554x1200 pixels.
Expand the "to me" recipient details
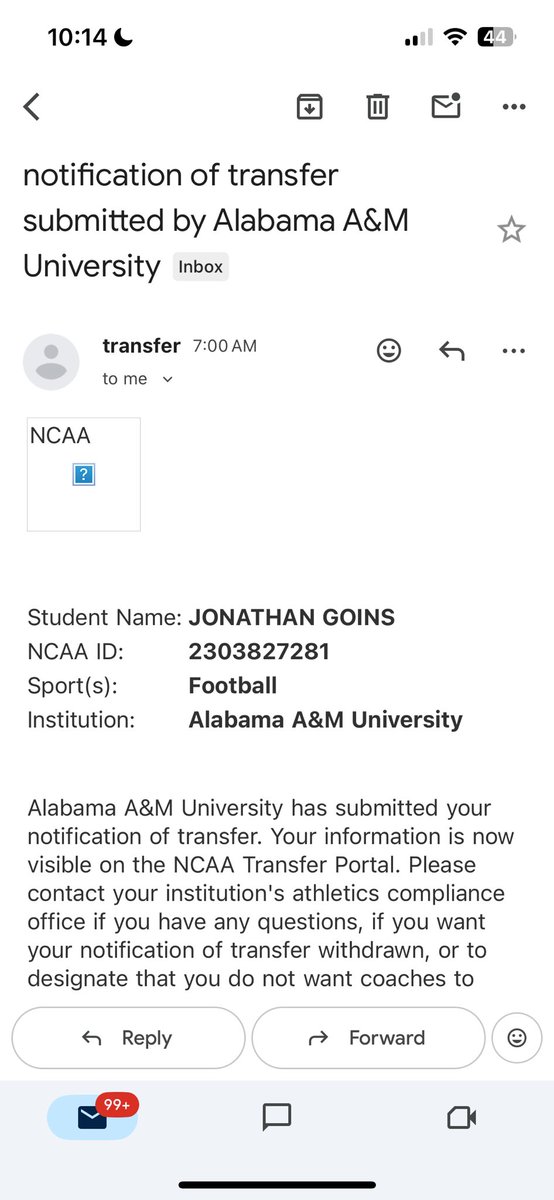[x=138, y=379]
